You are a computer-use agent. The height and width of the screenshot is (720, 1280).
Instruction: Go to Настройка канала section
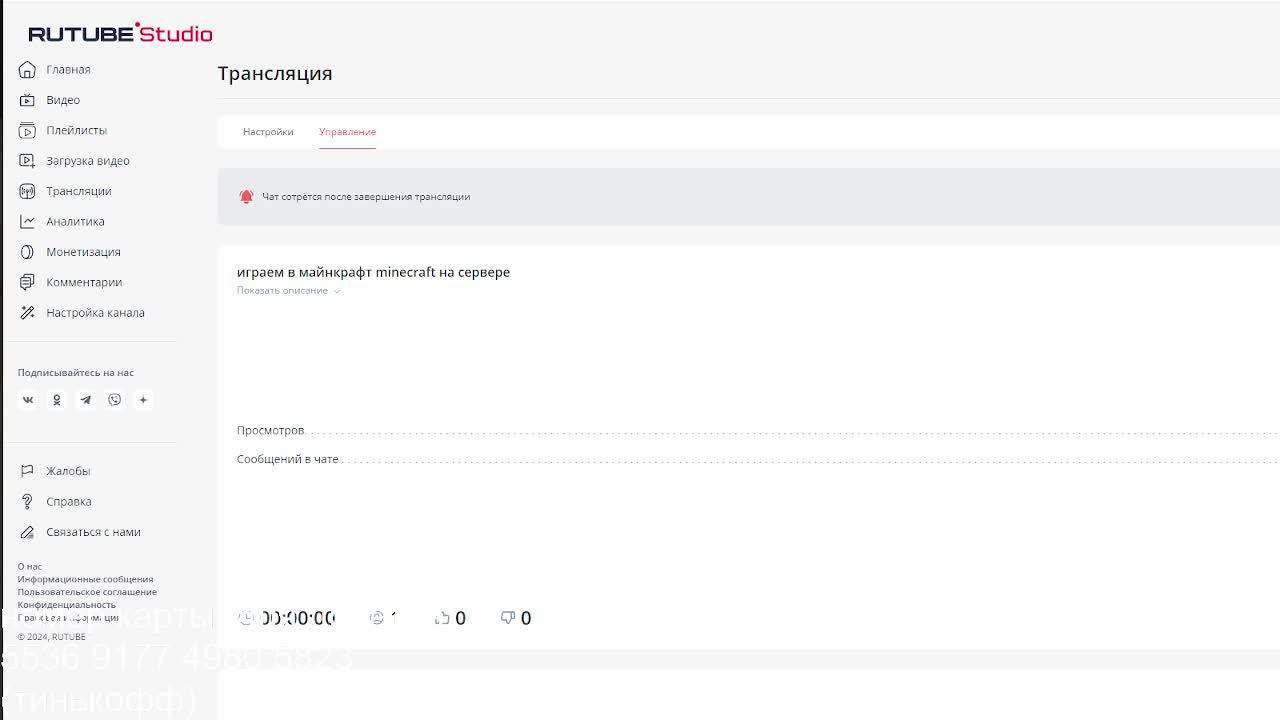[x=95, y=313]
